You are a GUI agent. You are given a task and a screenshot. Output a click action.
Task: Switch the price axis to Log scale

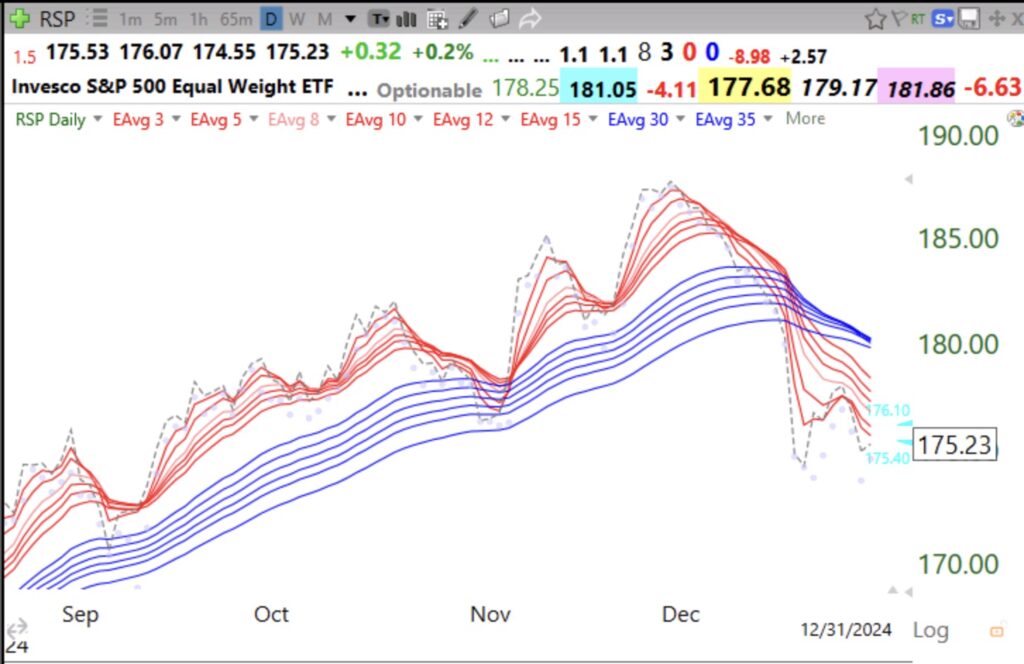click(931, 630)
